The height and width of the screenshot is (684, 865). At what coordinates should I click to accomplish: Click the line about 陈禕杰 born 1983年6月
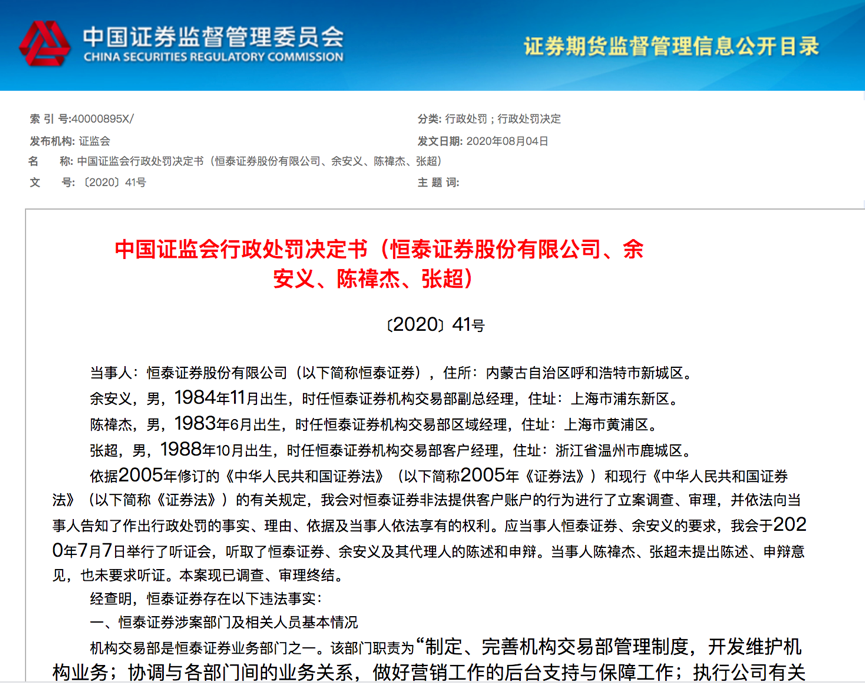pyautogui.click(x=373, y=424)
